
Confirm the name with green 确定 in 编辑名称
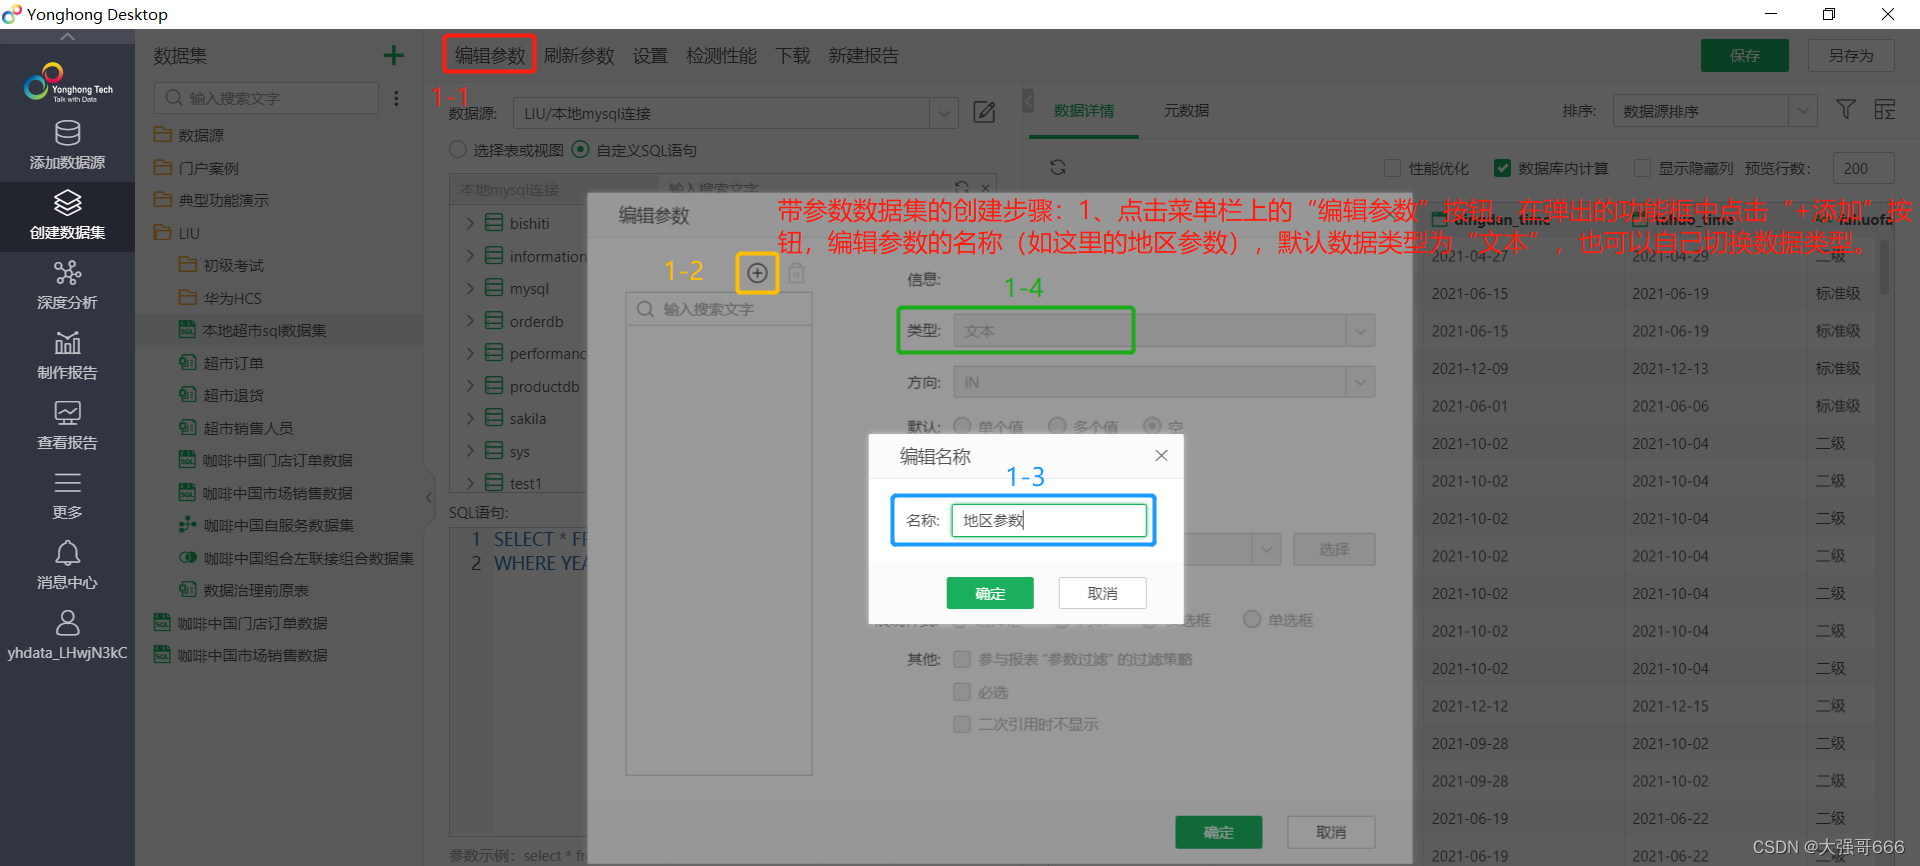pos(990,593)
